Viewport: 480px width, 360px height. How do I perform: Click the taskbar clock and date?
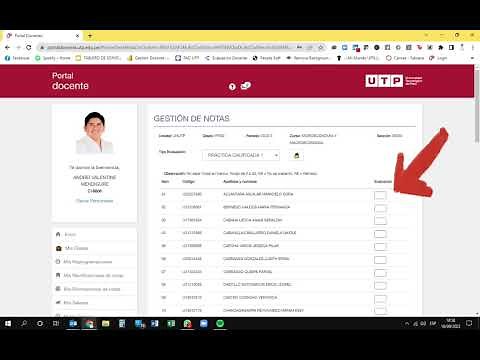451,323
